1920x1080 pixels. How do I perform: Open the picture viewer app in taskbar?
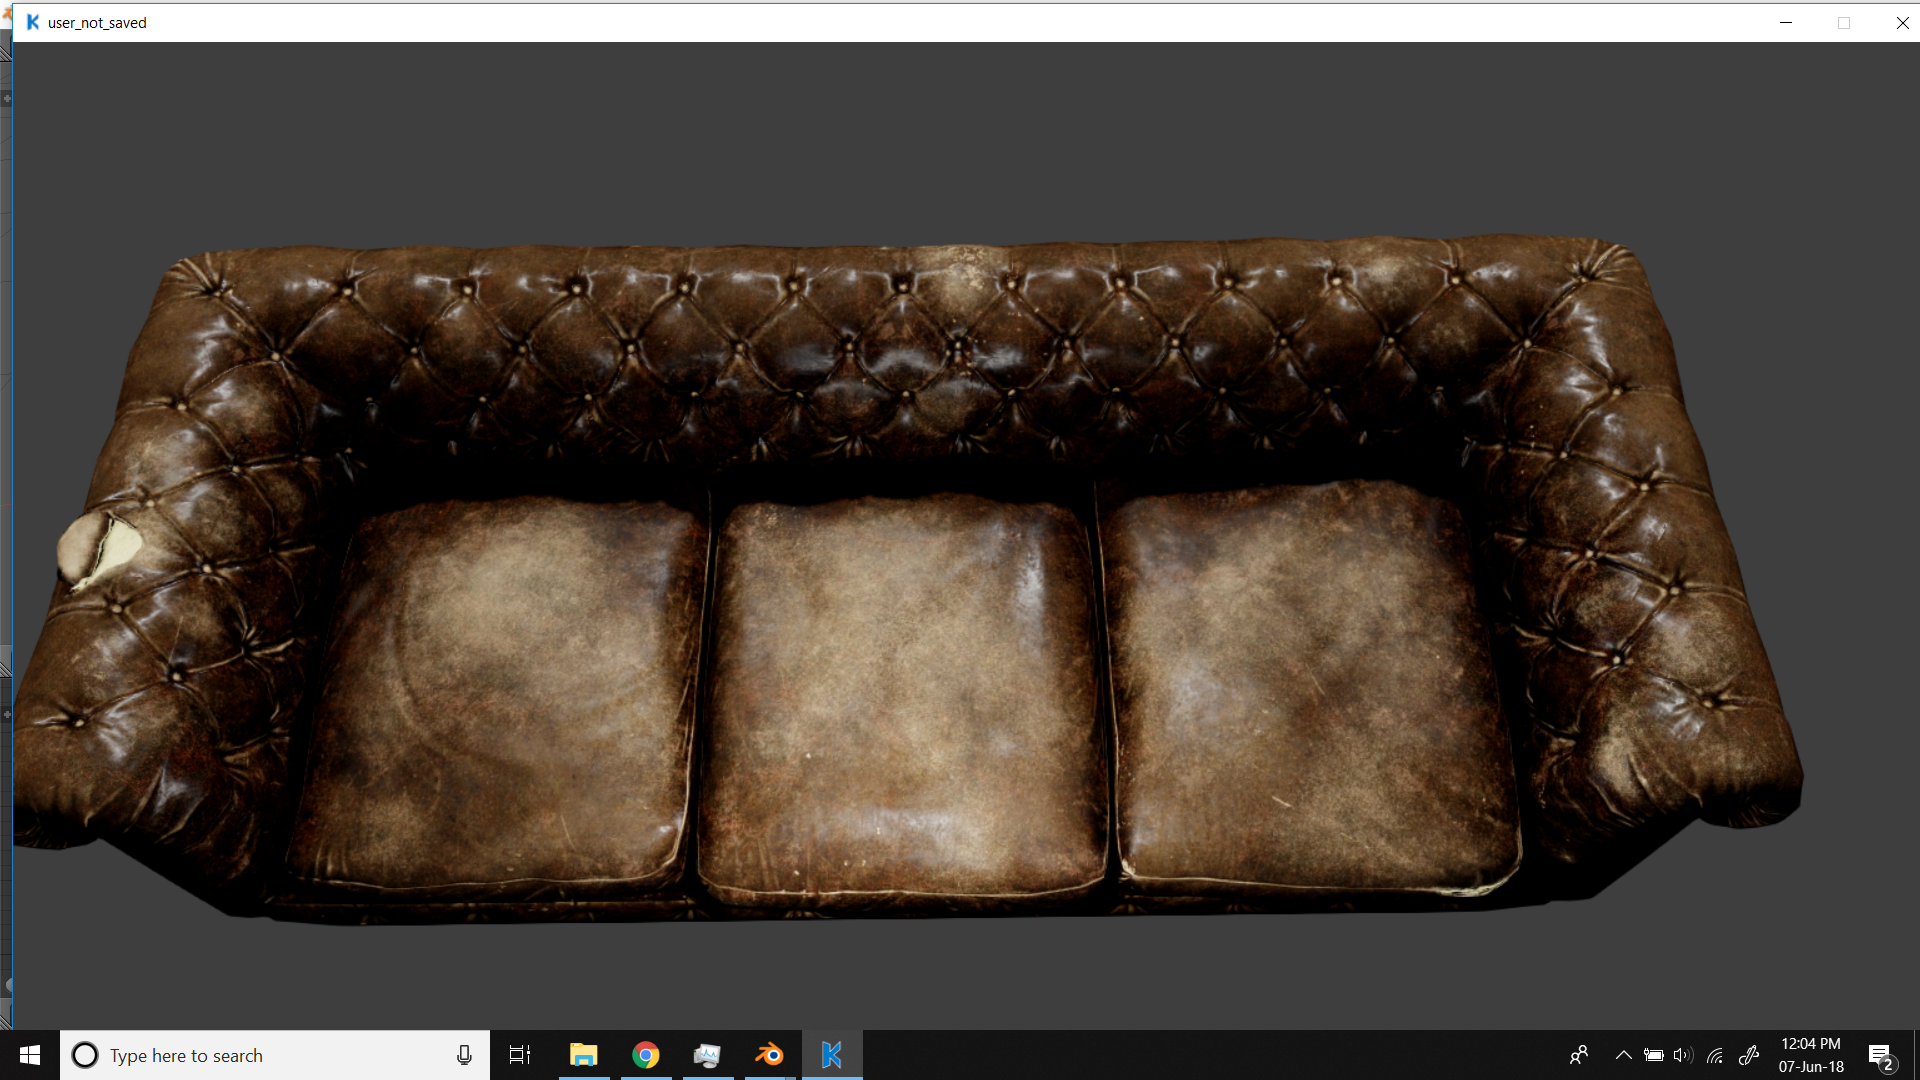[708, 1055]
